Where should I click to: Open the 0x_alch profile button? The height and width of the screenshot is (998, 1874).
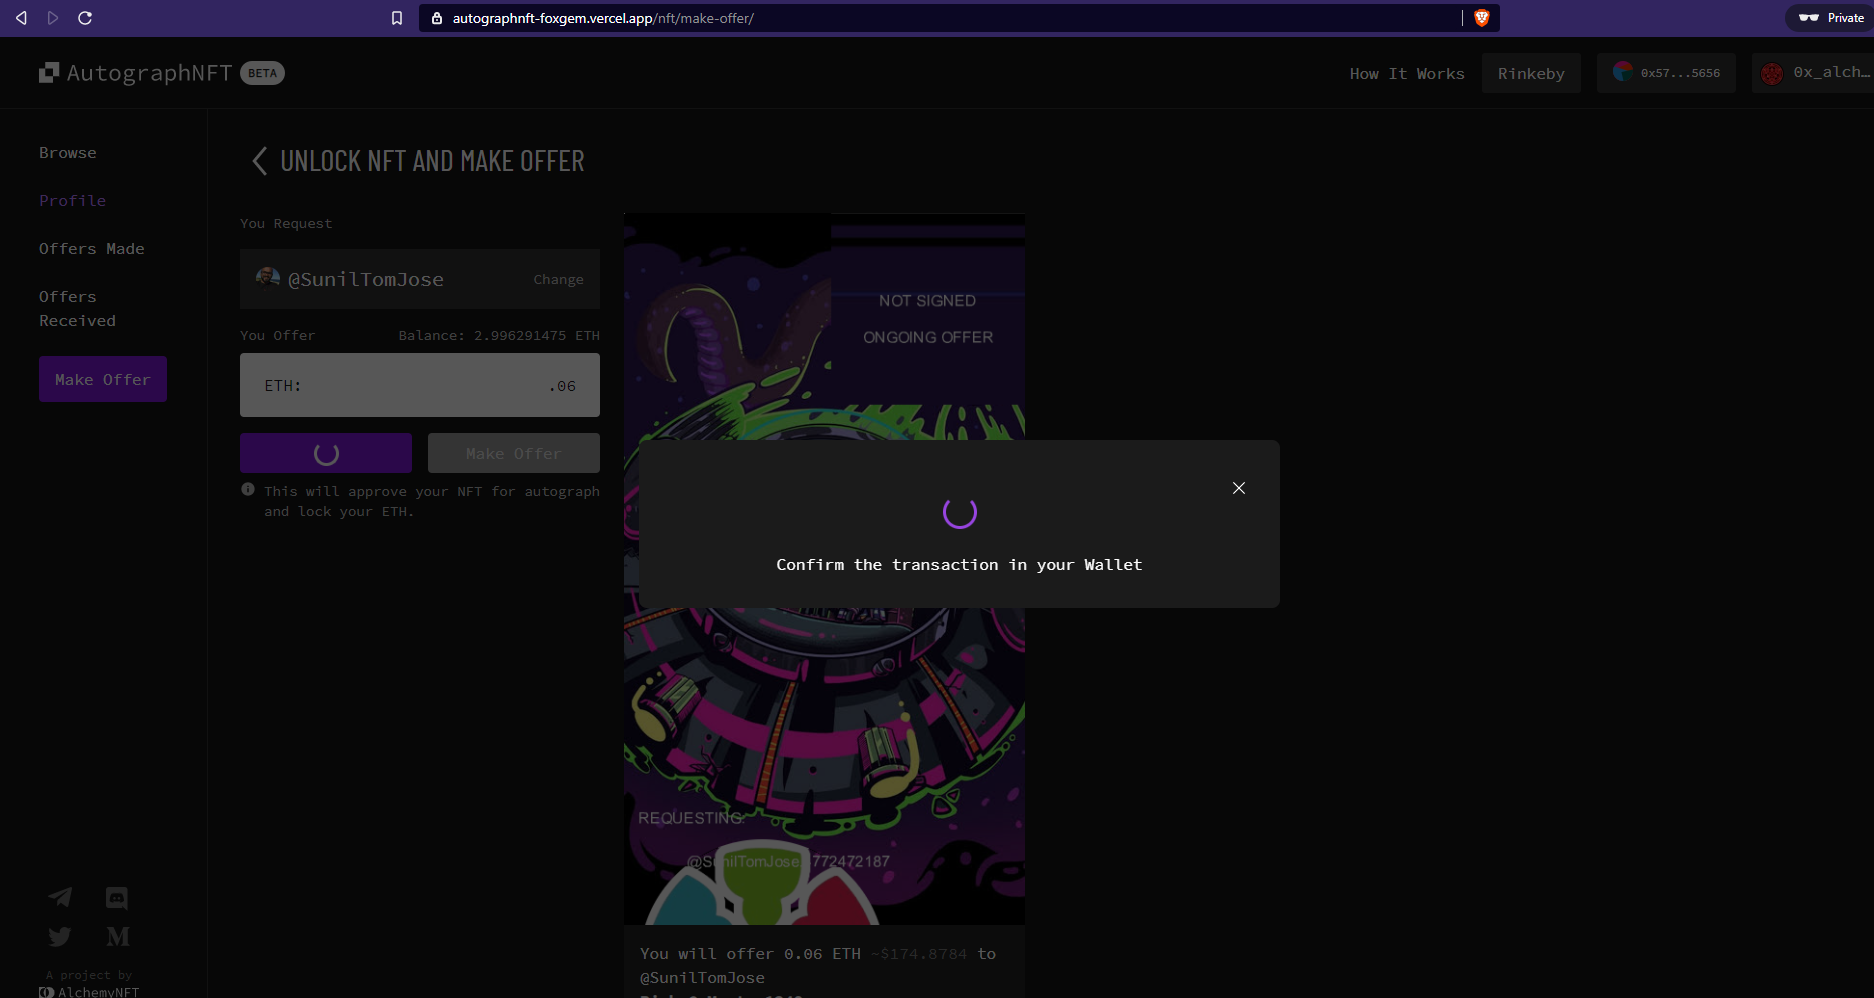point(1813,73)
